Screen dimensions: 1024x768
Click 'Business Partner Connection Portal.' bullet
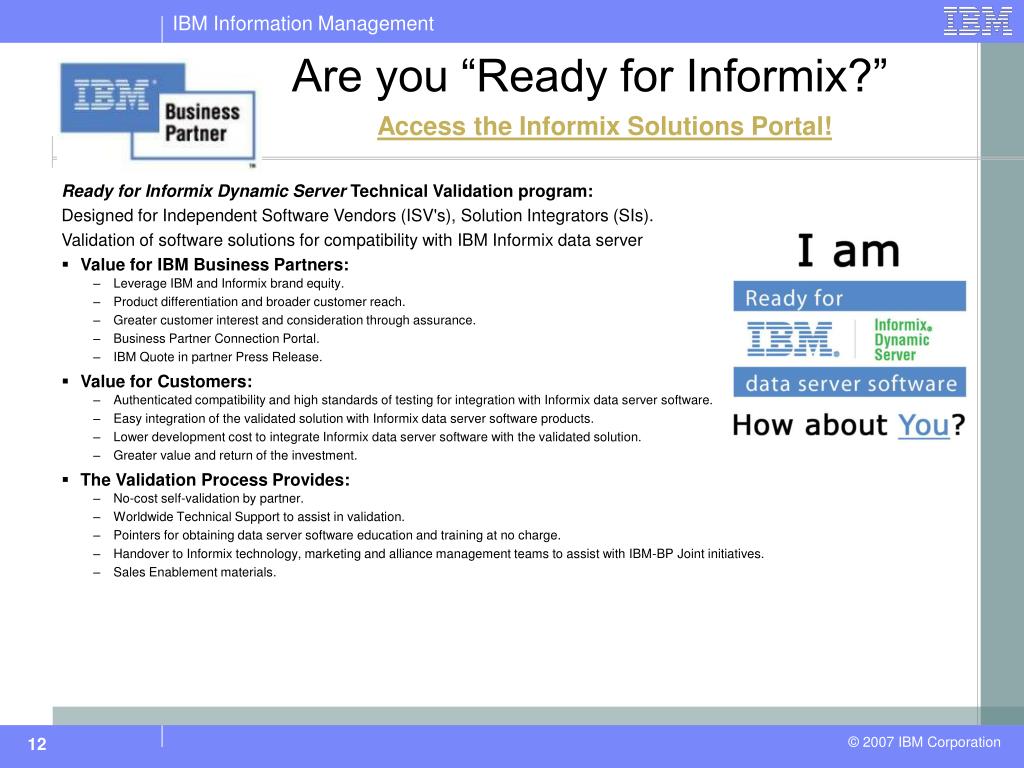point(216,338)
